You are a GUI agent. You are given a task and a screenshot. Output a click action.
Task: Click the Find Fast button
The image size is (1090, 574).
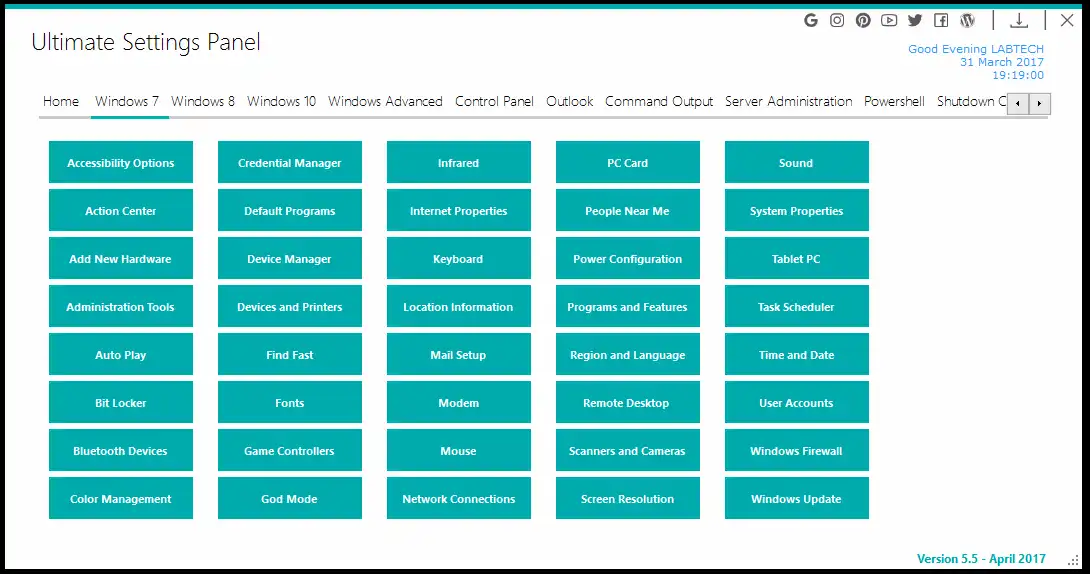[x=290, y=354]
